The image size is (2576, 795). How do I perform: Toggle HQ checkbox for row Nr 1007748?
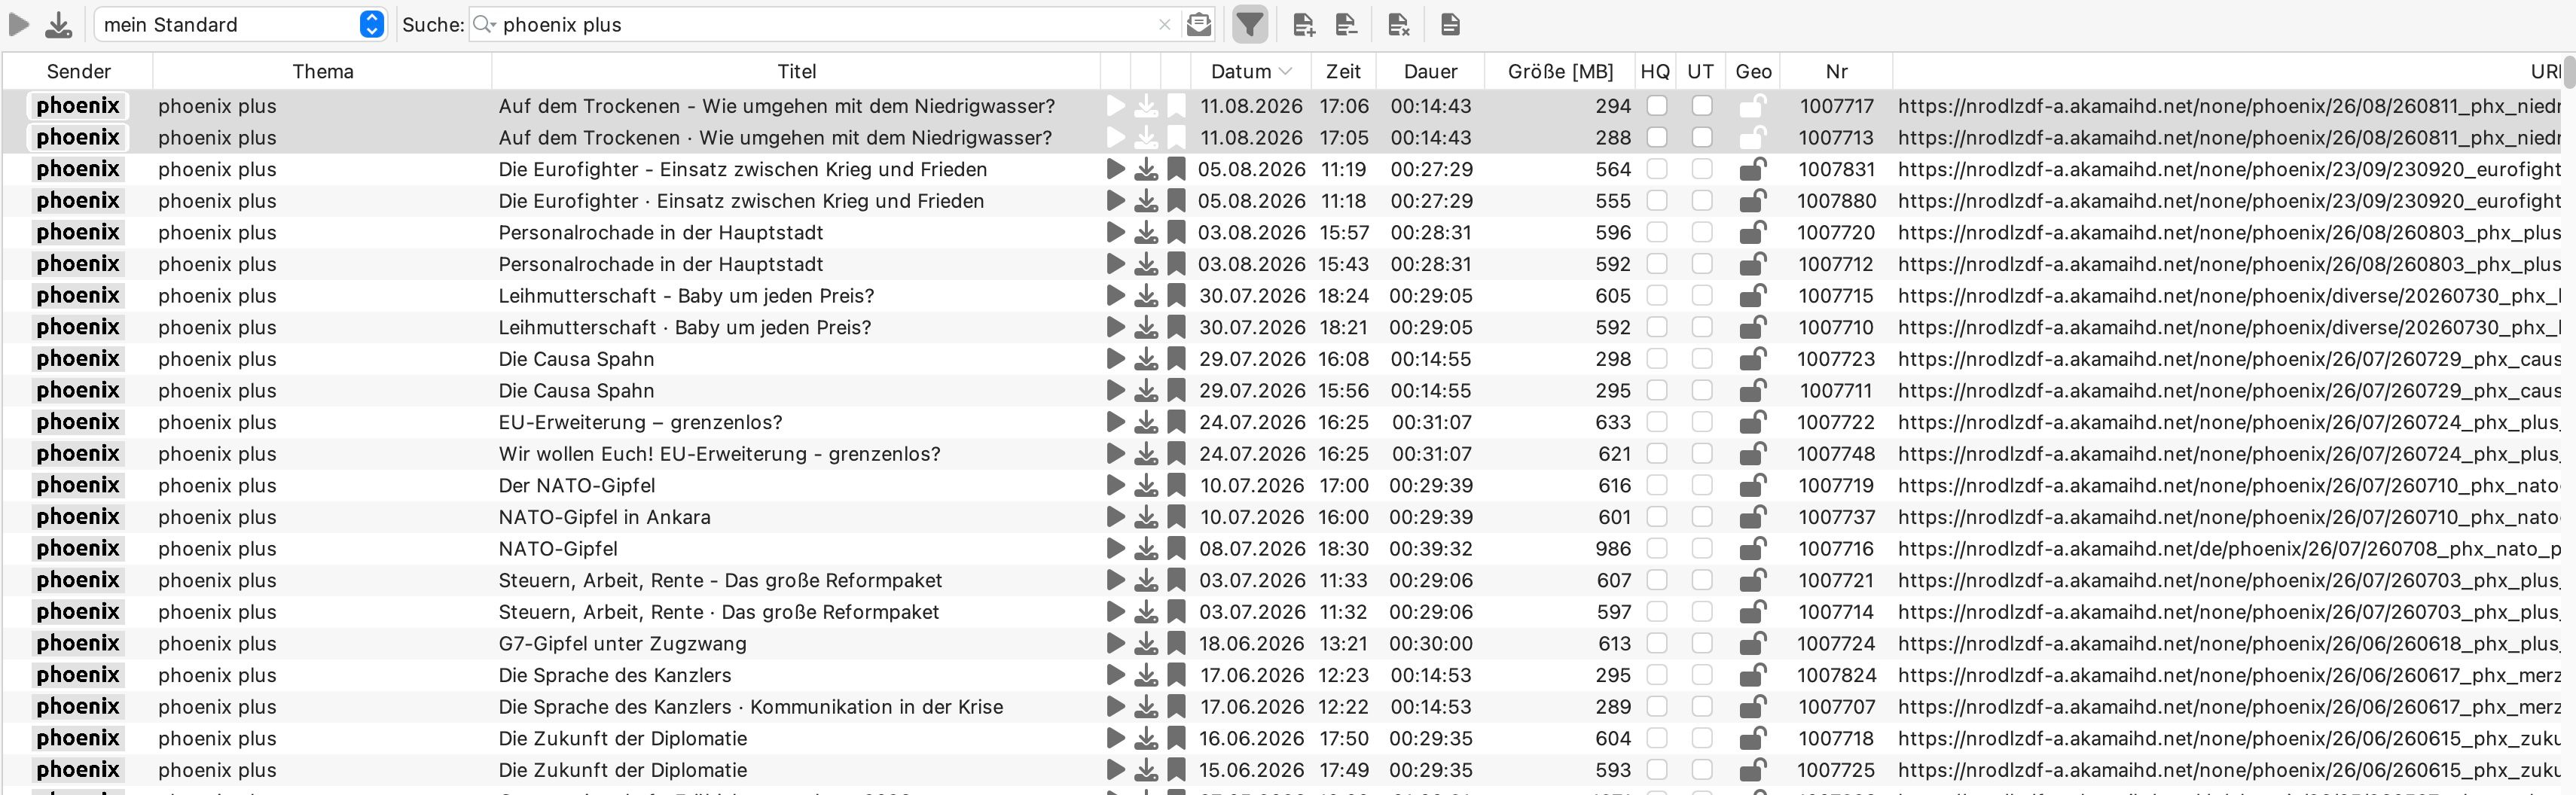(1657, 454)
